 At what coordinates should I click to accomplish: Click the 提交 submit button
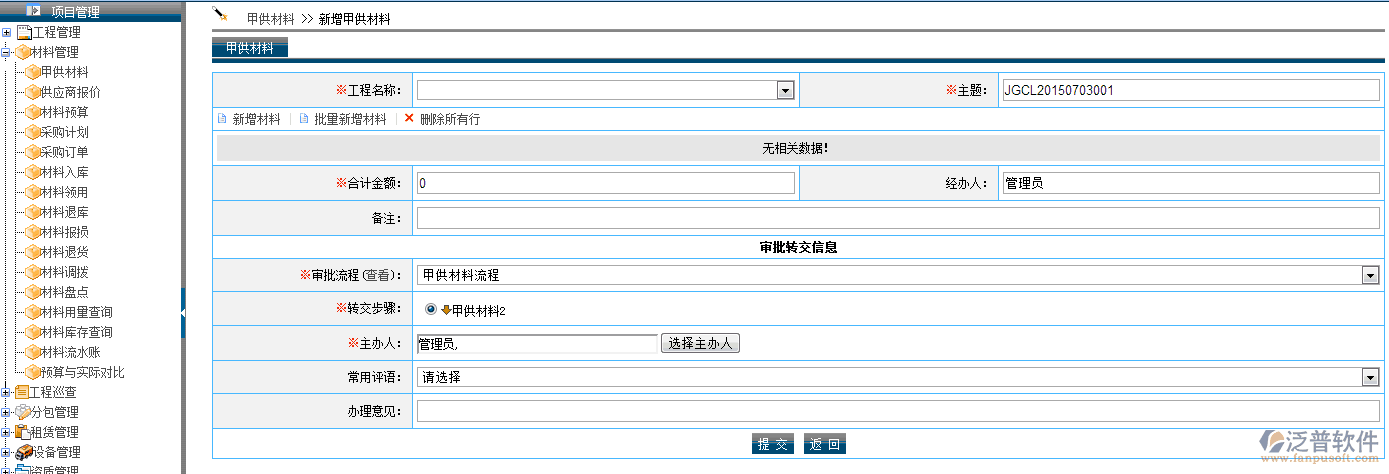(773, 444)
